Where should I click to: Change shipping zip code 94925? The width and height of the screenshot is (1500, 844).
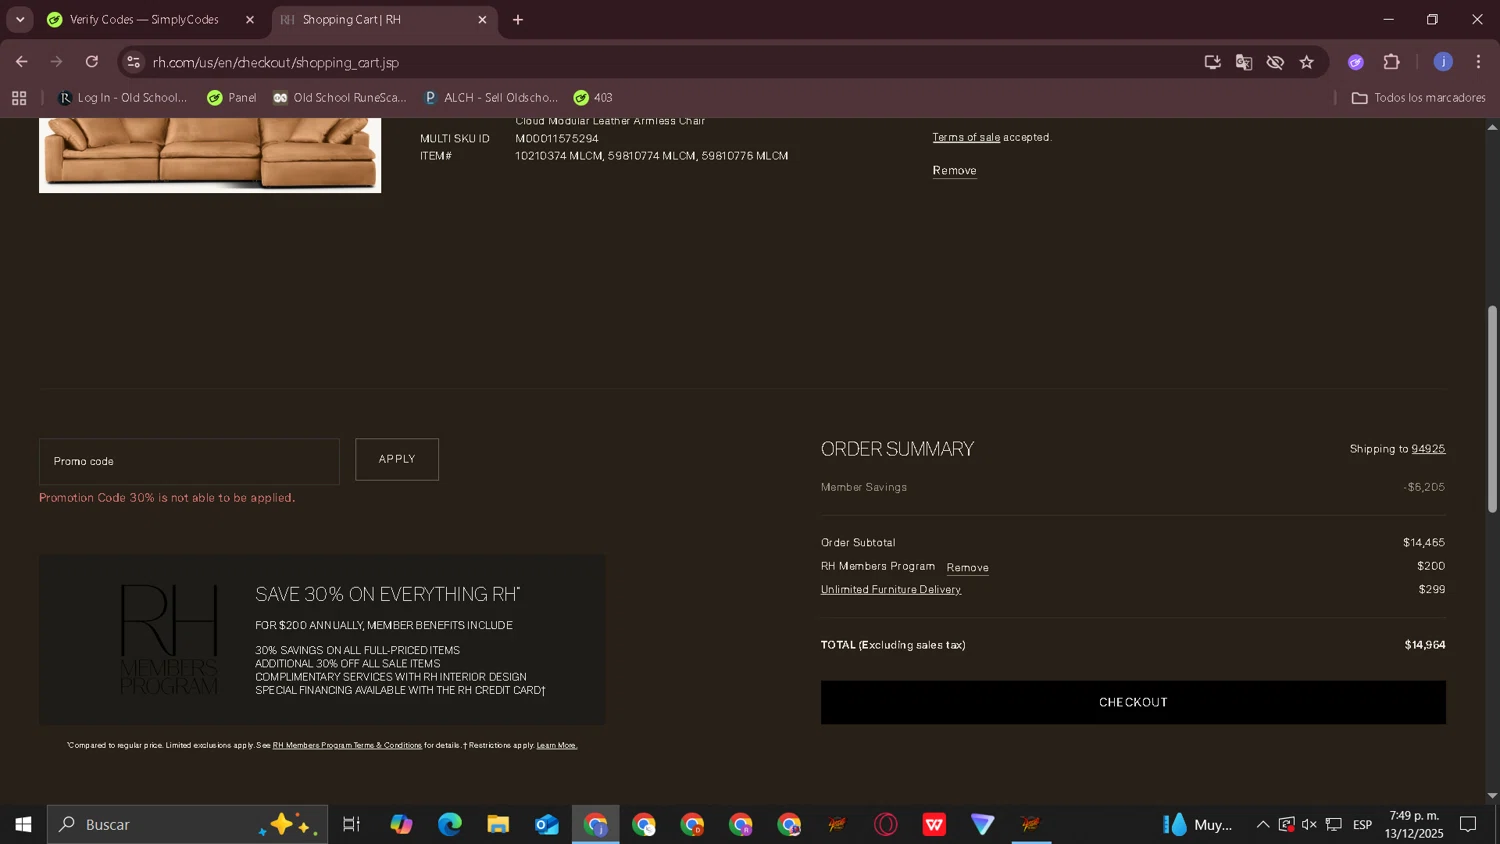pos(1428,449)
